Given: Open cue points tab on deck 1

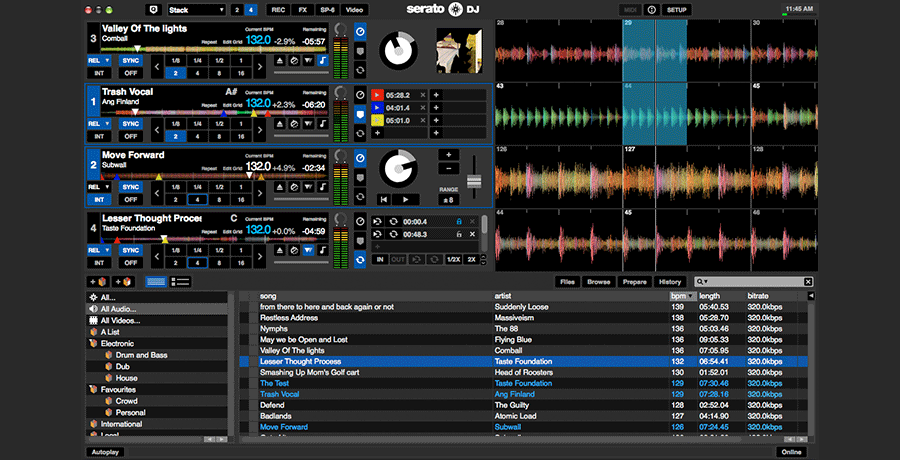Looking at the screenshot, I should tap(360, 114).
